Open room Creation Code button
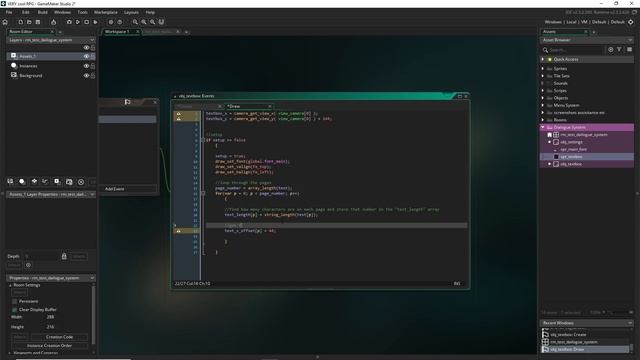The width and height of the screenshot is (640, 360). pos(60,337)
